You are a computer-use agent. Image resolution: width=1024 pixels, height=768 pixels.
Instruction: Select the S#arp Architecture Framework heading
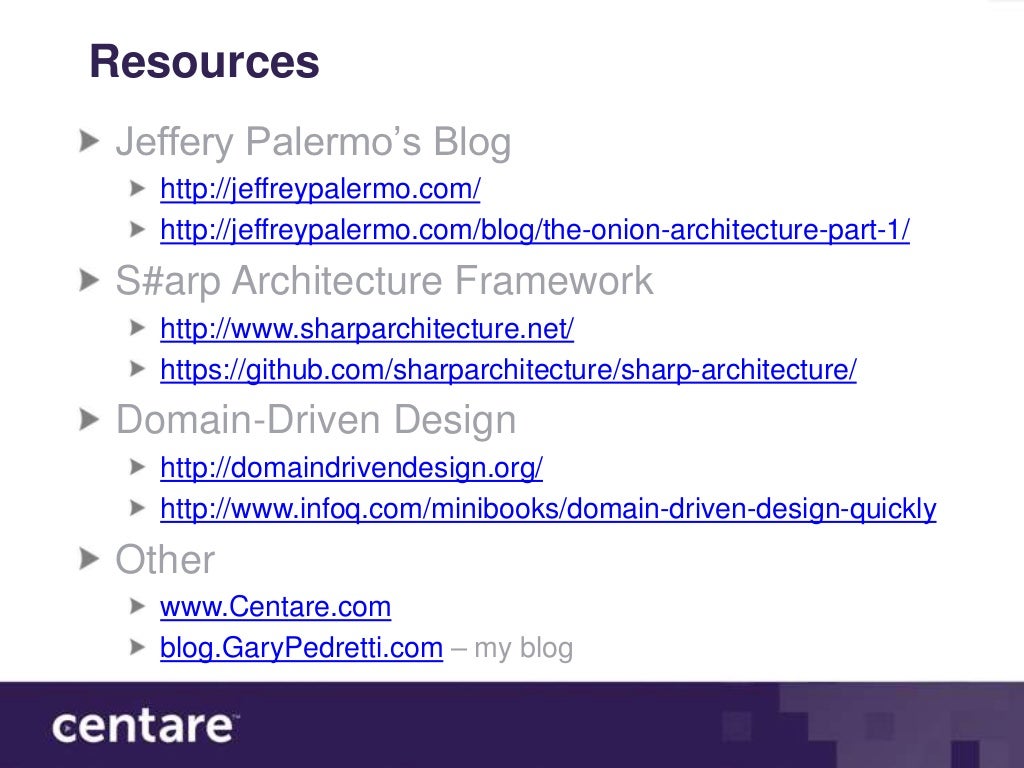coord(384,281)
